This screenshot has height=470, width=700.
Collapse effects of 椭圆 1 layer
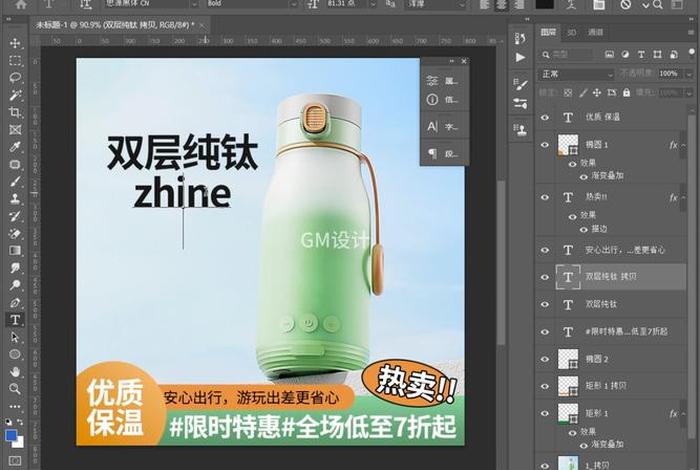coord(684,145)
